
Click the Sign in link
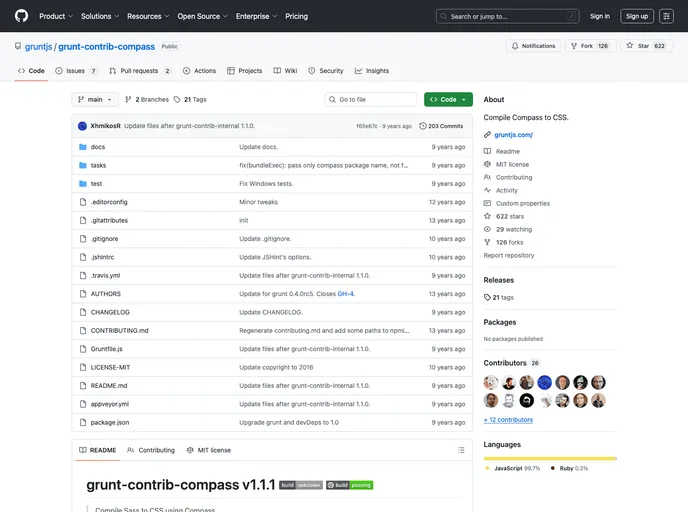point(600,16)
